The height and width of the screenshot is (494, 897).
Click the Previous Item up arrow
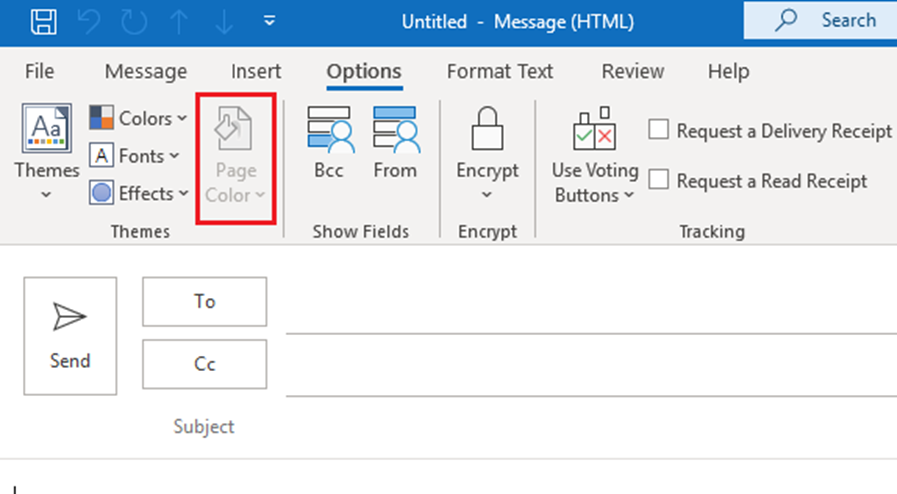pyautogui.click(x=179, y=22)
